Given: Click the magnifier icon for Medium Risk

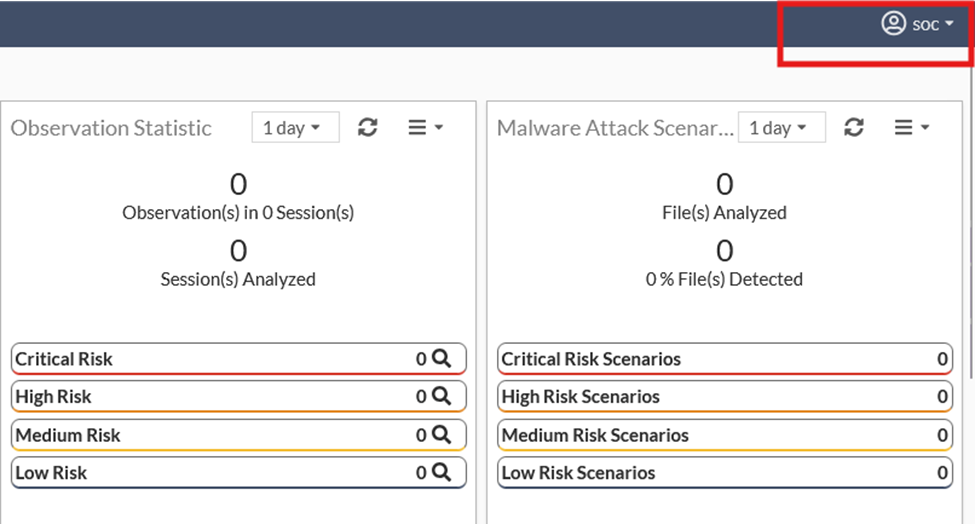Looking at the screenshot, I should click(441, 434).
